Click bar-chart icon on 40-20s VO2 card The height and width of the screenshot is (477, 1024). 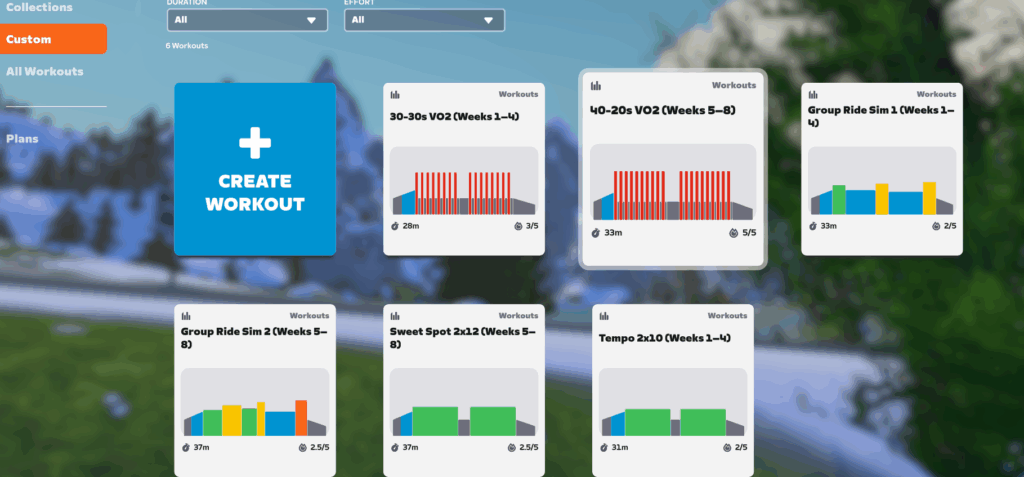596,86
